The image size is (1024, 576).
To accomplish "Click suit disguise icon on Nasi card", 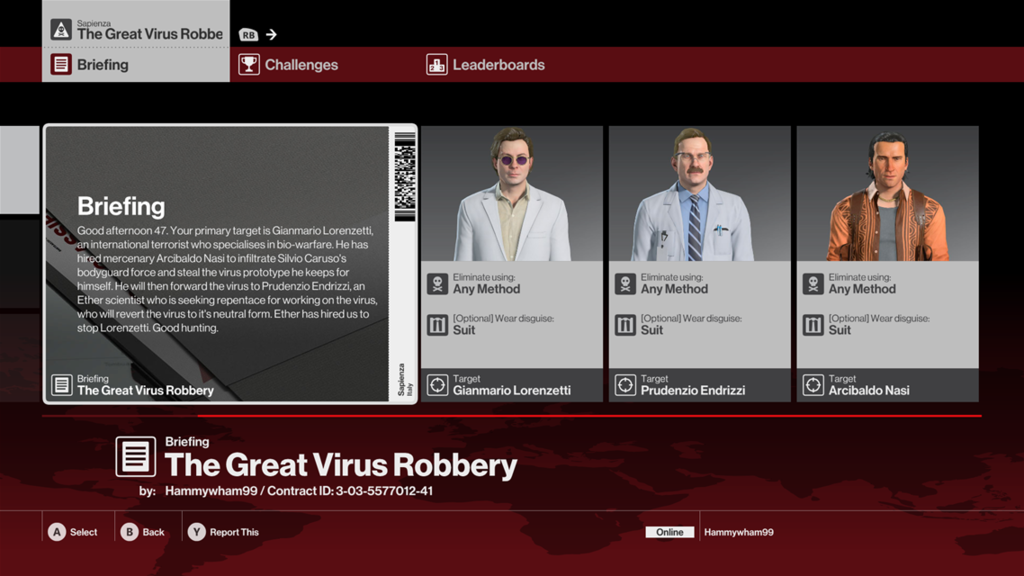I will (813, 325).
